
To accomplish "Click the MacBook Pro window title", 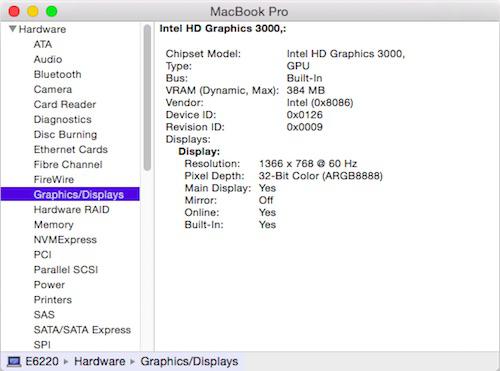I will point(249,12).
